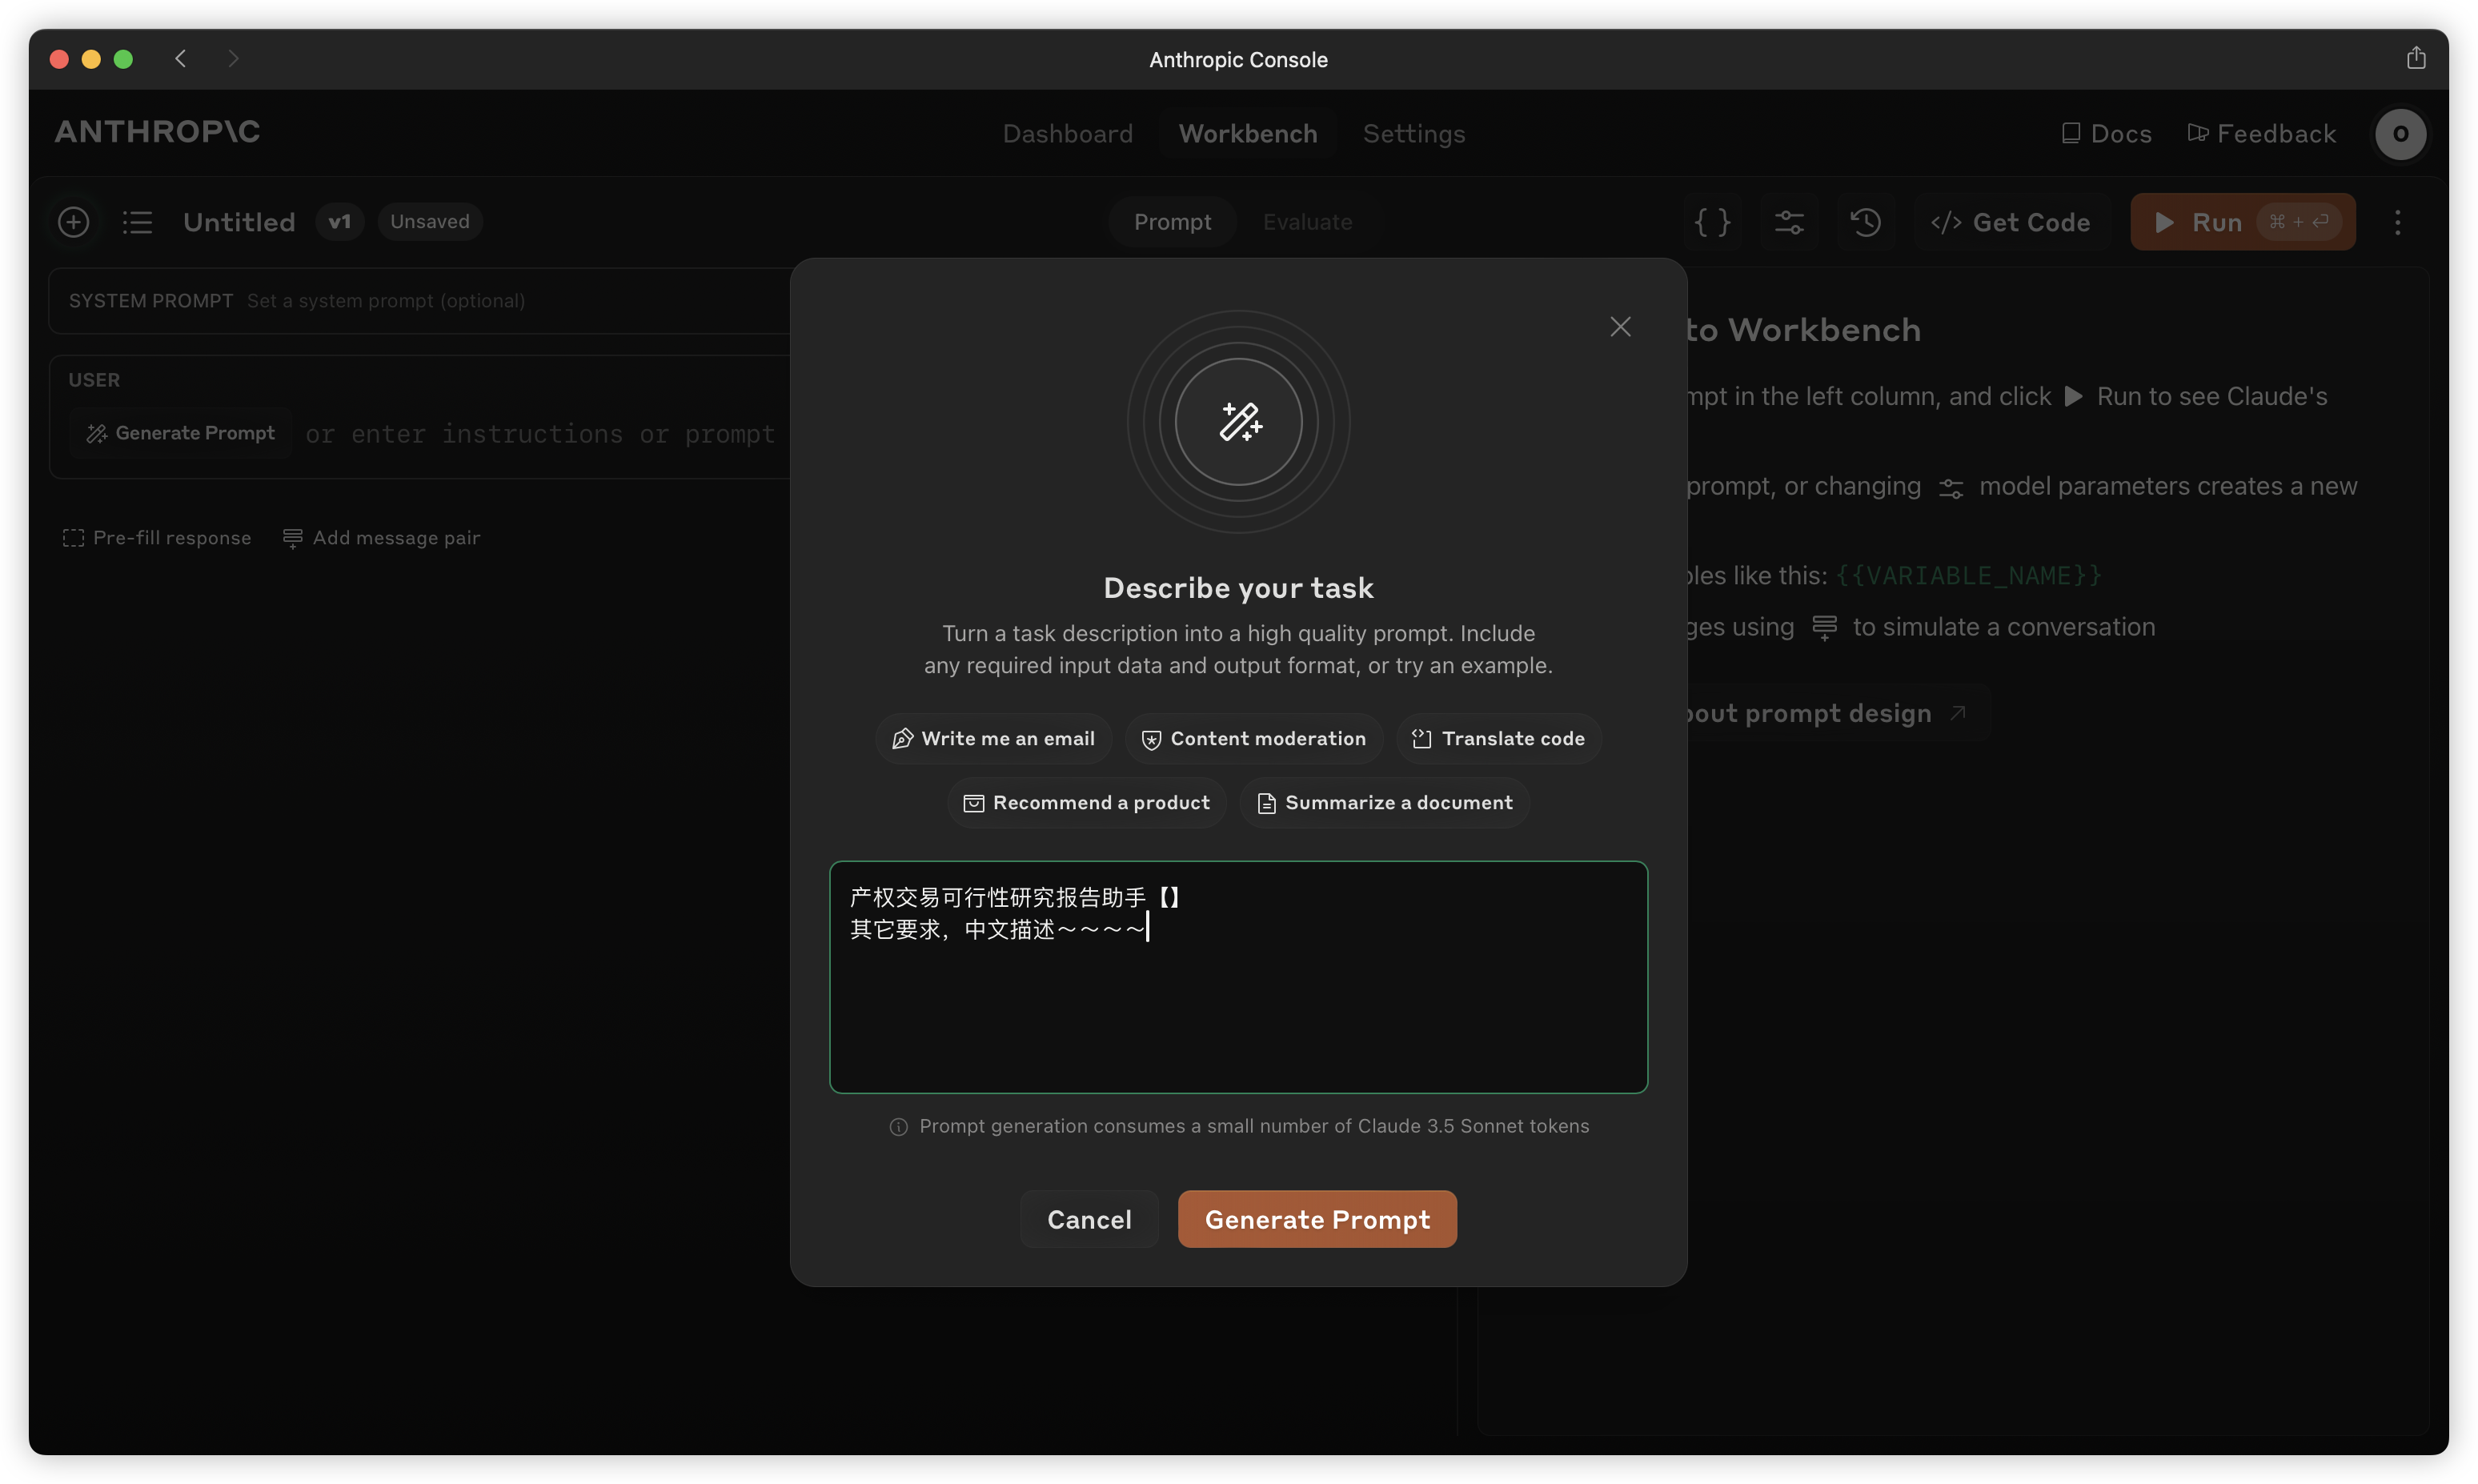Select the Evaluate tab
Image resolution: width=2478 pixels, height=1484 pixels.
(1305, 221)
